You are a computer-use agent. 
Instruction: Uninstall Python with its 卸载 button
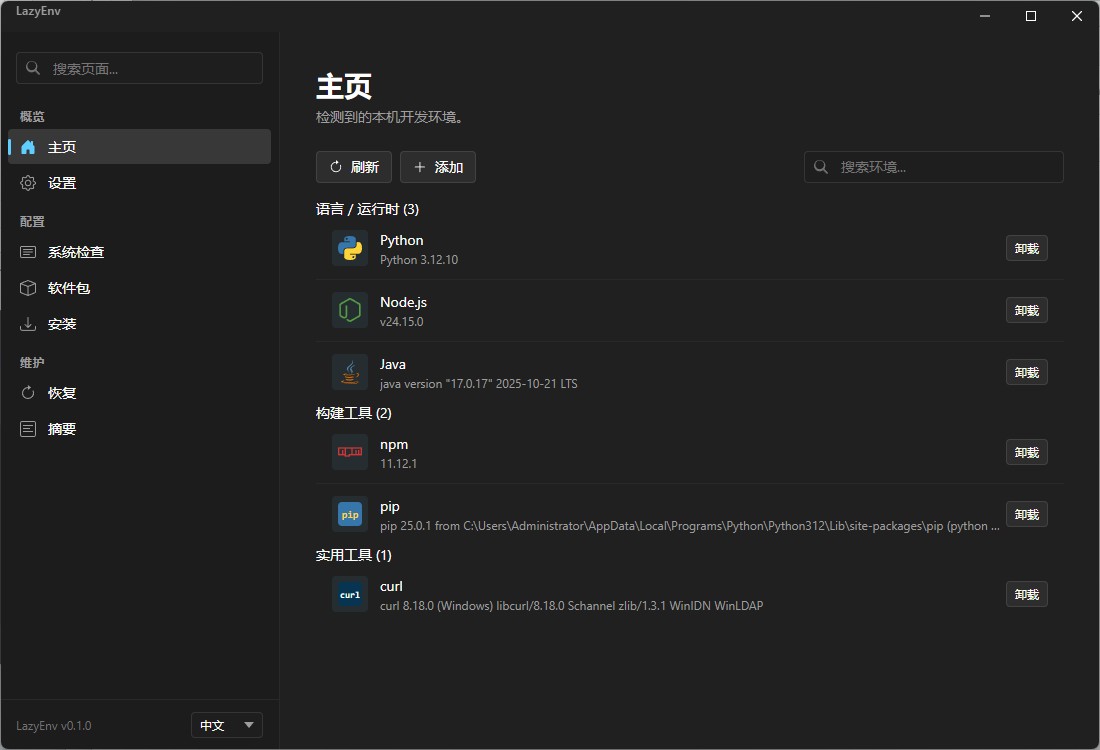pos(1026,248)
